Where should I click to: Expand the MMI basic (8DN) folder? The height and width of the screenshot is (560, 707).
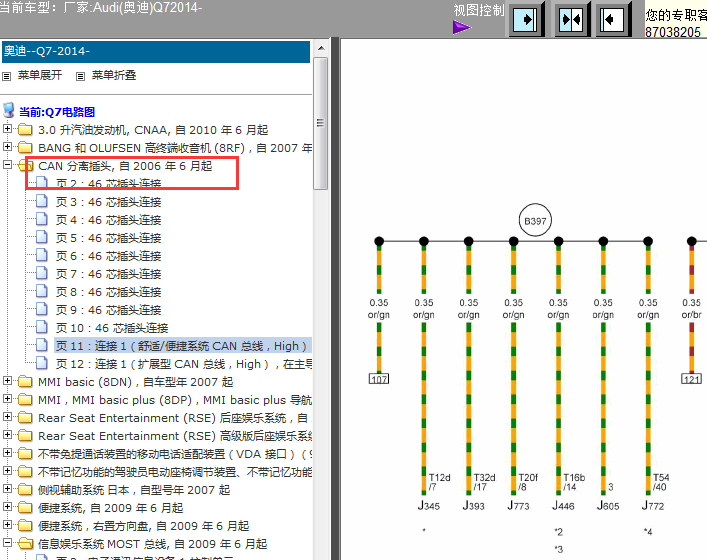point(7,381)
